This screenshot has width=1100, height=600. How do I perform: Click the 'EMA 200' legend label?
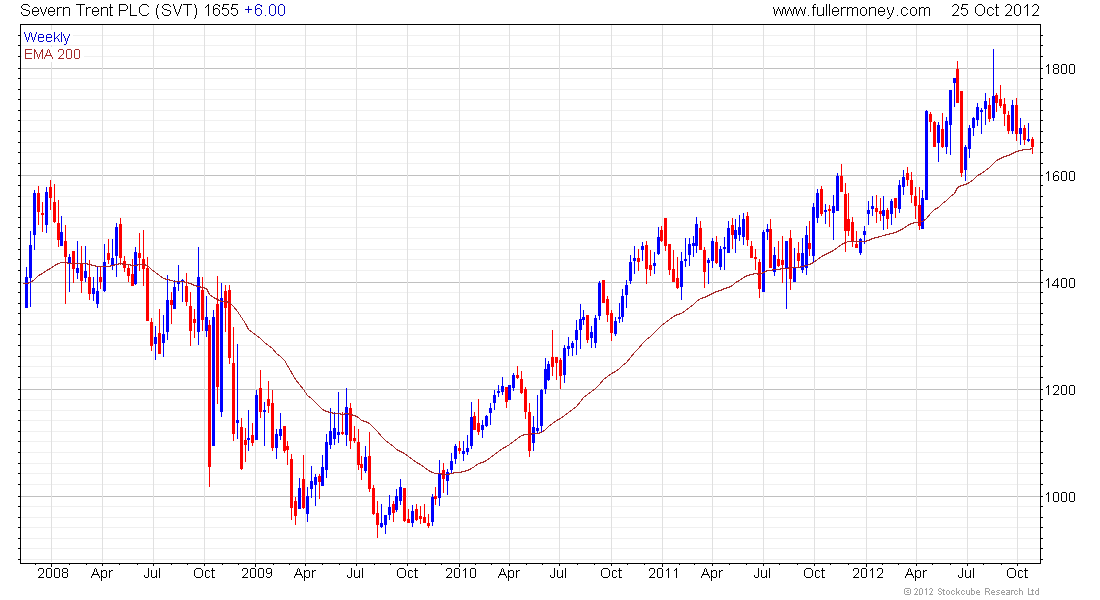52,55
